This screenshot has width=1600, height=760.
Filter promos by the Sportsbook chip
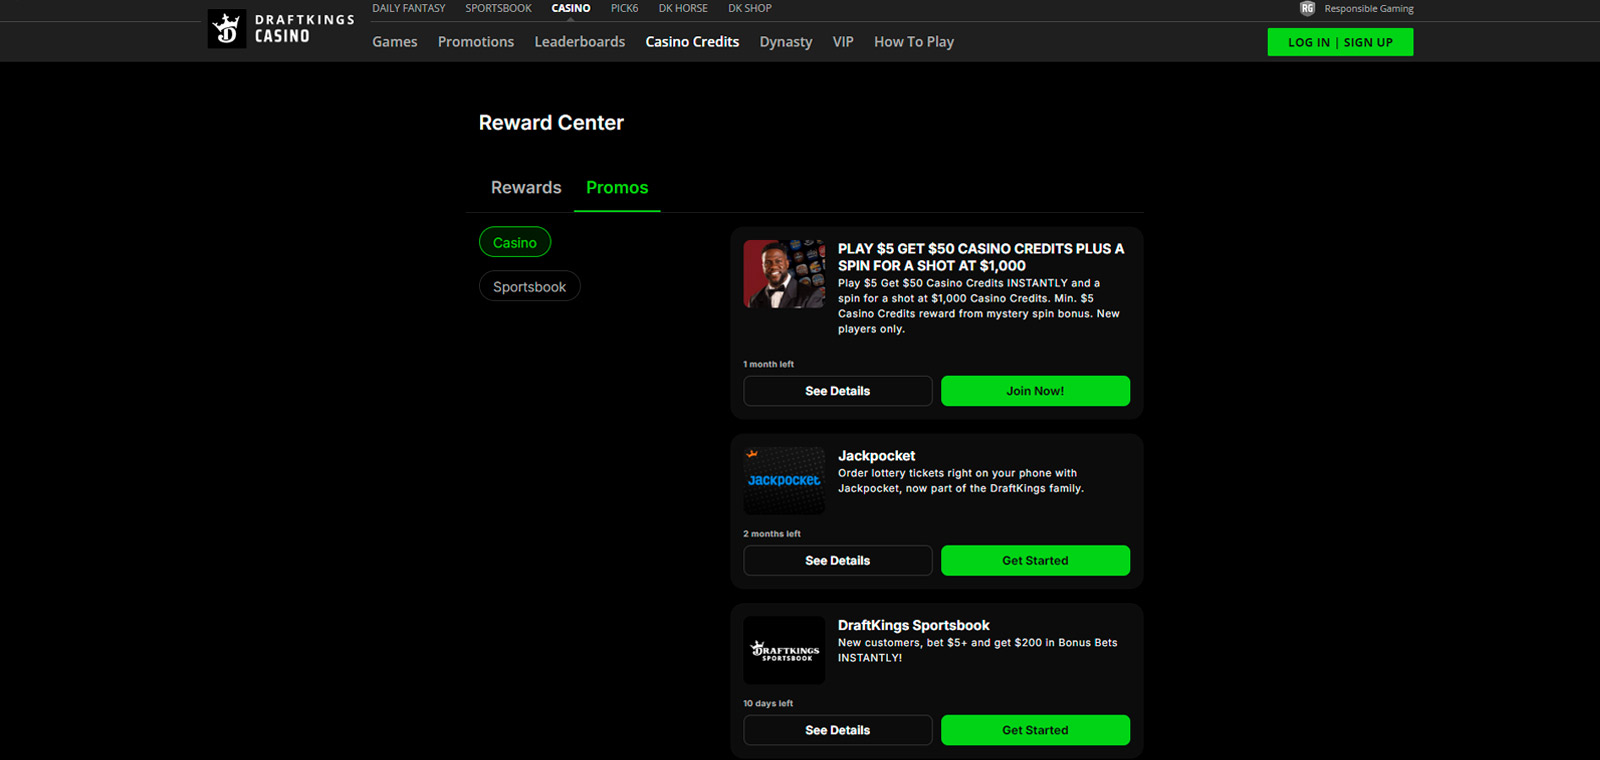(x=530, y=287)
